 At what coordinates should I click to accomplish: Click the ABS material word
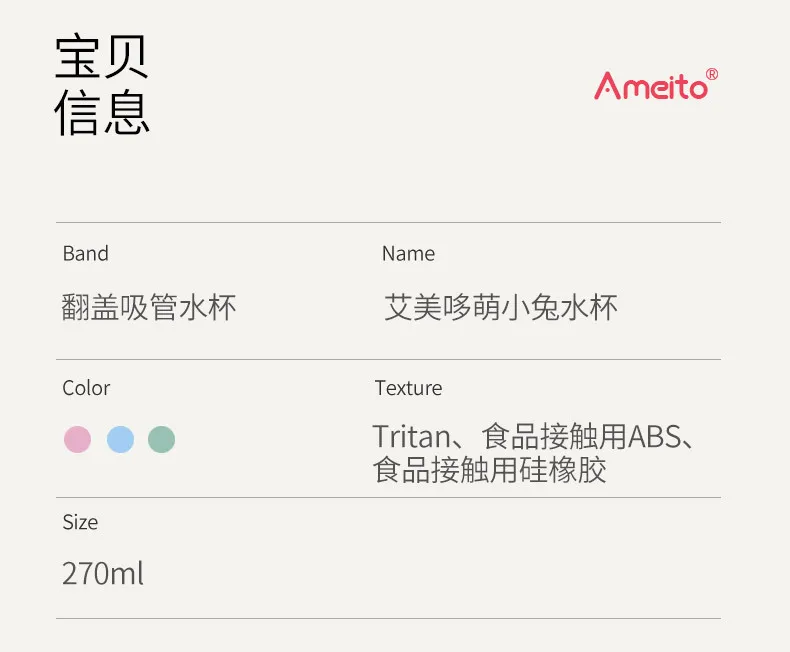tap(655, 436)
